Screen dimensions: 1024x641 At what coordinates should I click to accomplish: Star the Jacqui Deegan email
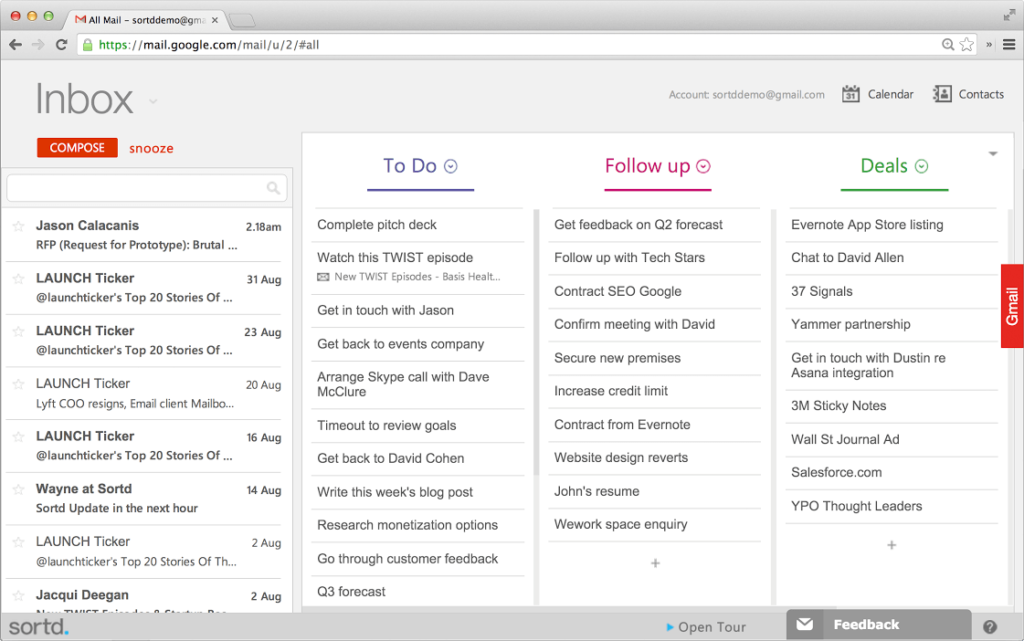pyautogui.click(x=17, y=595)
